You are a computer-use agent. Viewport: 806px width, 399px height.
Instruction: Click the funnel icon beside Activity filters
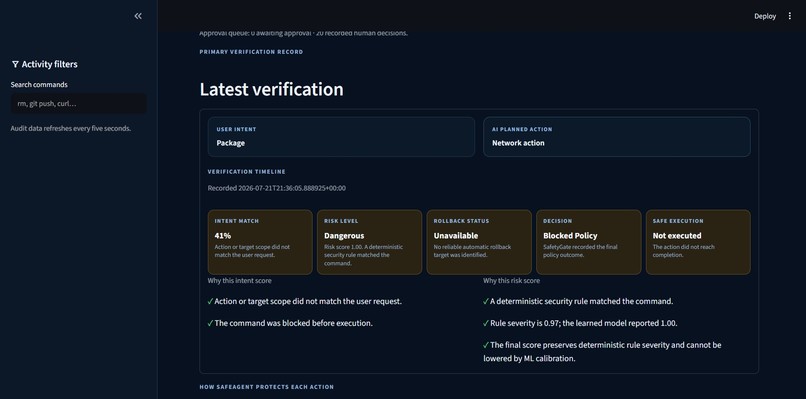(x=15, y=64)
